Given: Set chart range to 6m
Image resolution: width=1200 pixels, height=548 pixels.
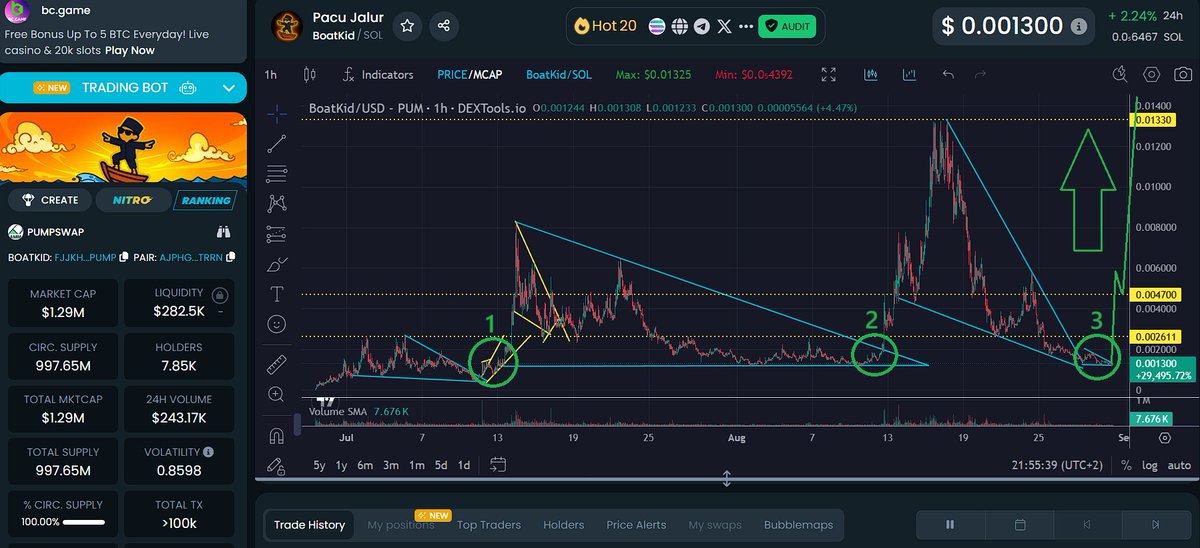Looking at the screenshot, I should (x=365, y=465).
